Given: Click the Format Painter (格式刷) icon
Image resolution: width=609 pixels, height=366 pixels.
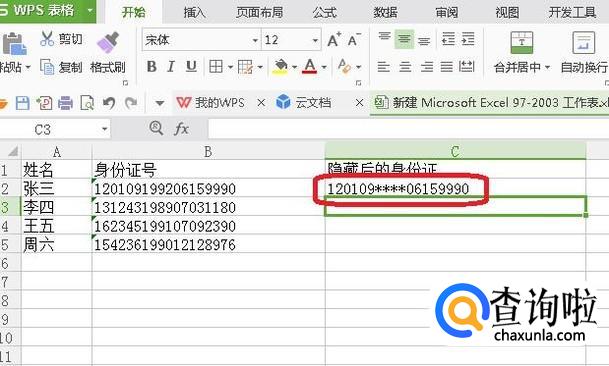Looking at the screenshot, I should click(107, 43).
